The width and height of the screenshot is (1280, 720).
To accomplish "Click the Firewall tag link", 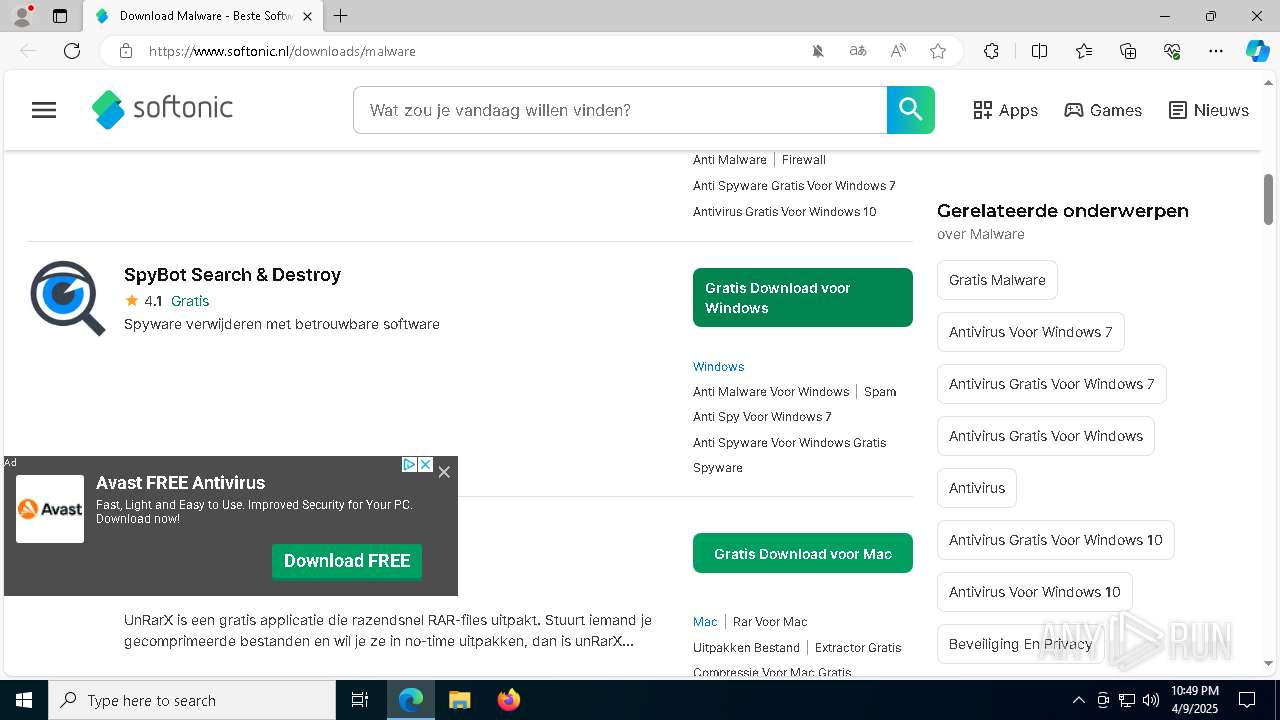I will point(804,160).
